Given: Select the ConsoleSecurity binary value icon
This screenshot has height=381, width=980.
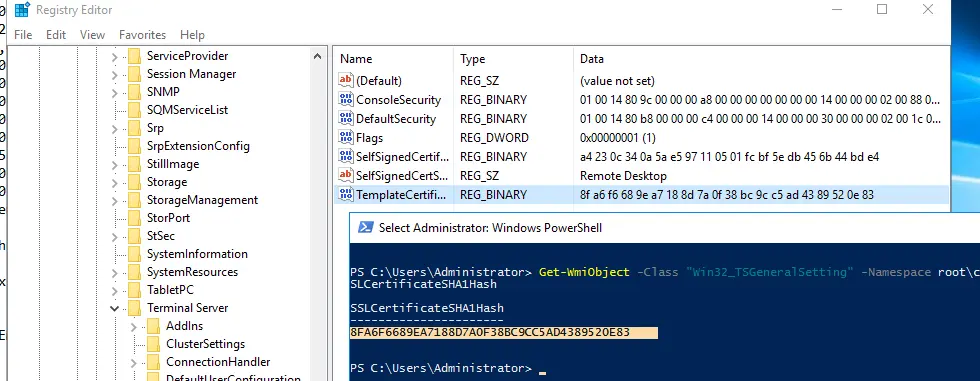Looking at the screenshot, I should click(x=346, y=99).
